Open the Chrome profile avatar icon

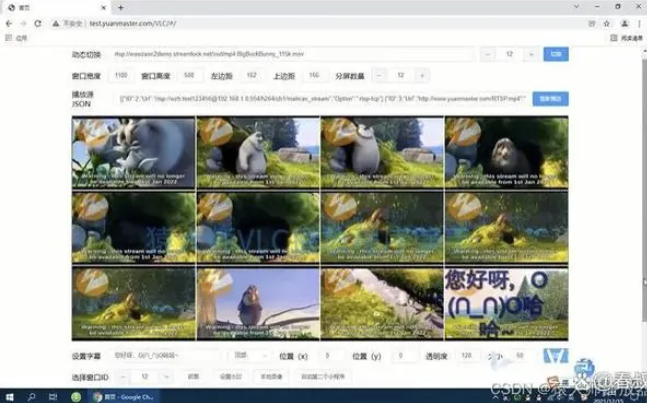(625, 24)
